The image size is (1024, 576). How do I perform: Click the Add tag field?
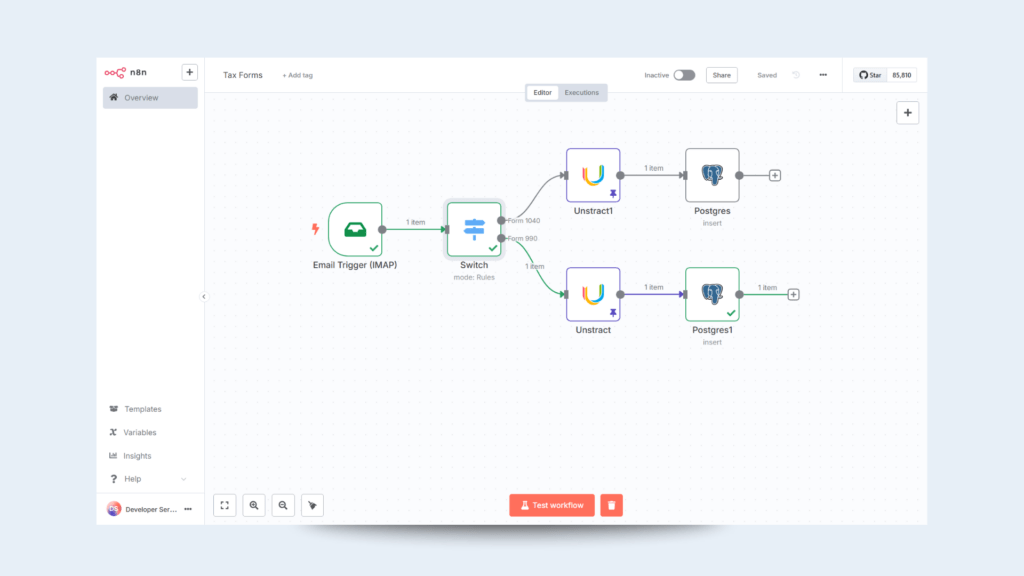pyautogui.click(x=298, y=75)
